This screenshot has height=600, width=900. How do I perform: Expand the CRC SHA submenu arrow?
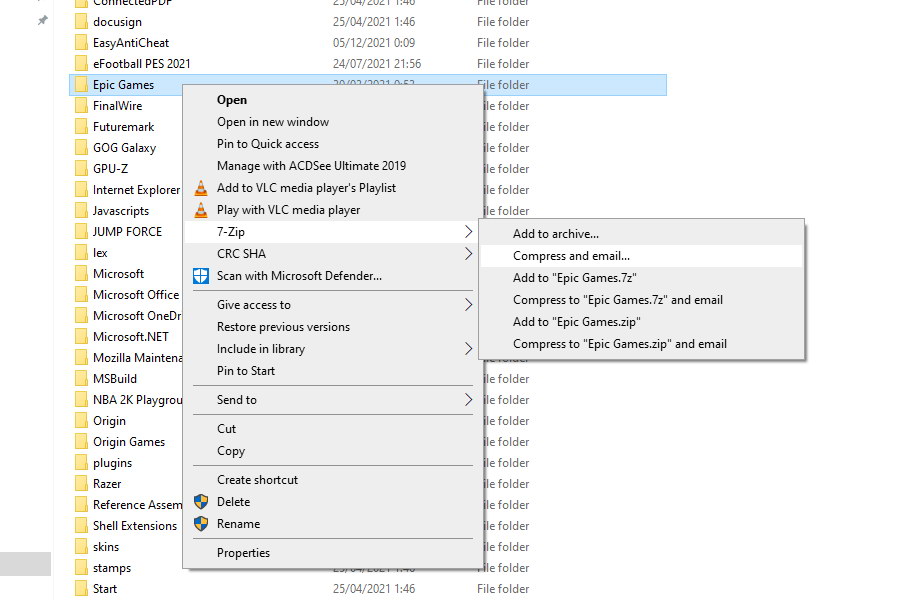(468, 254)
